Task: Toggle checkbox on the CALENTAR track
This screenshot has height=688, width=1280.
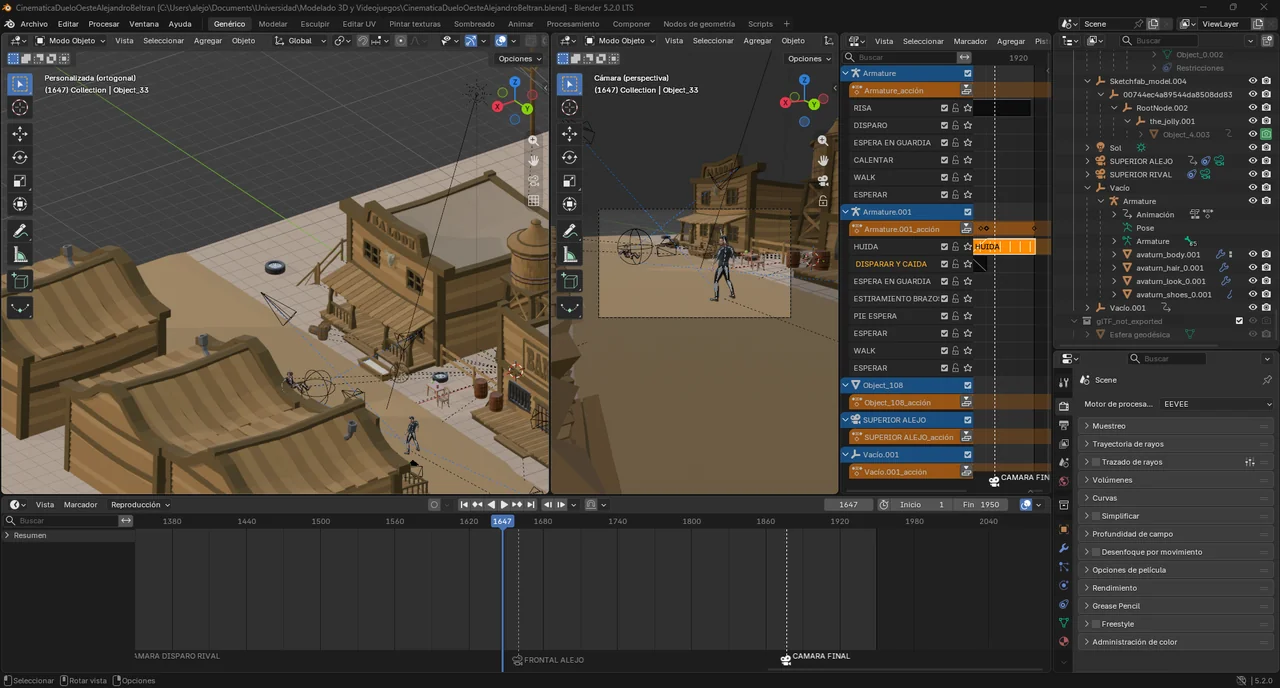Action: (x=944, y=160)
